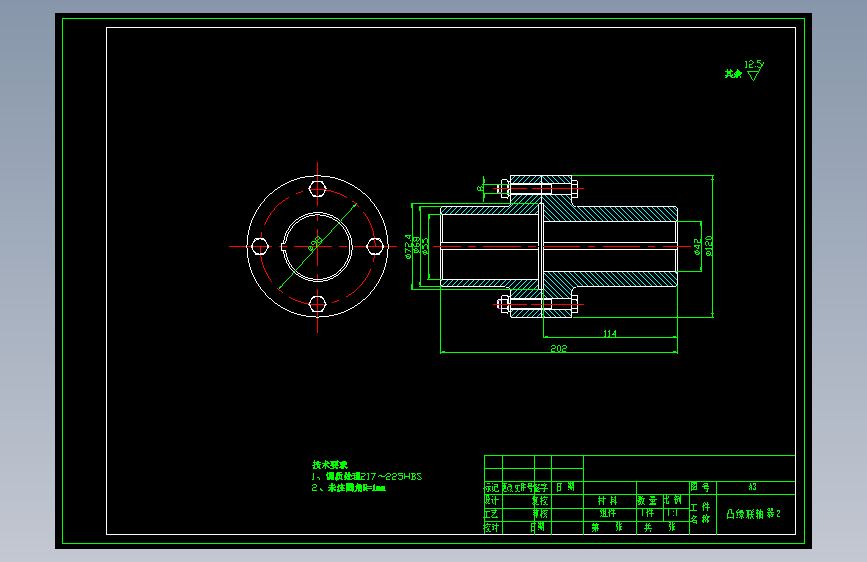Select the 其余 roughness note text

tap(733, 74)
